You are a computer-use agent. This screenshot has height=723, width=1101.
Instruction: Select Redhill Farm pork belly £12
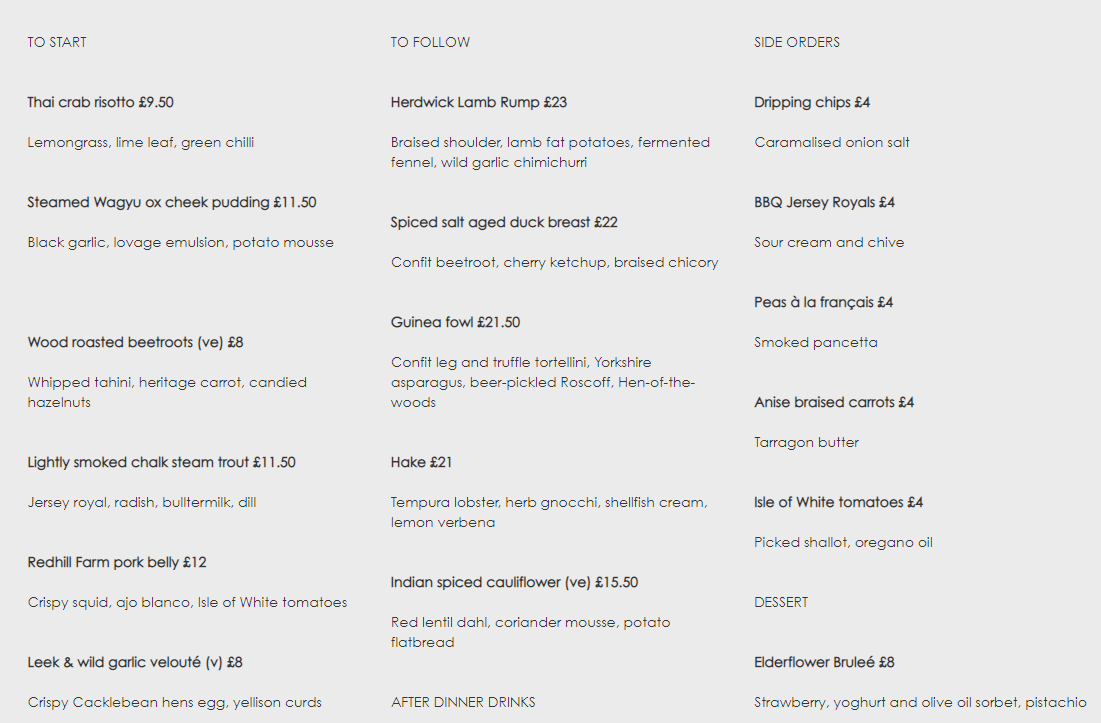coord(117,563)
